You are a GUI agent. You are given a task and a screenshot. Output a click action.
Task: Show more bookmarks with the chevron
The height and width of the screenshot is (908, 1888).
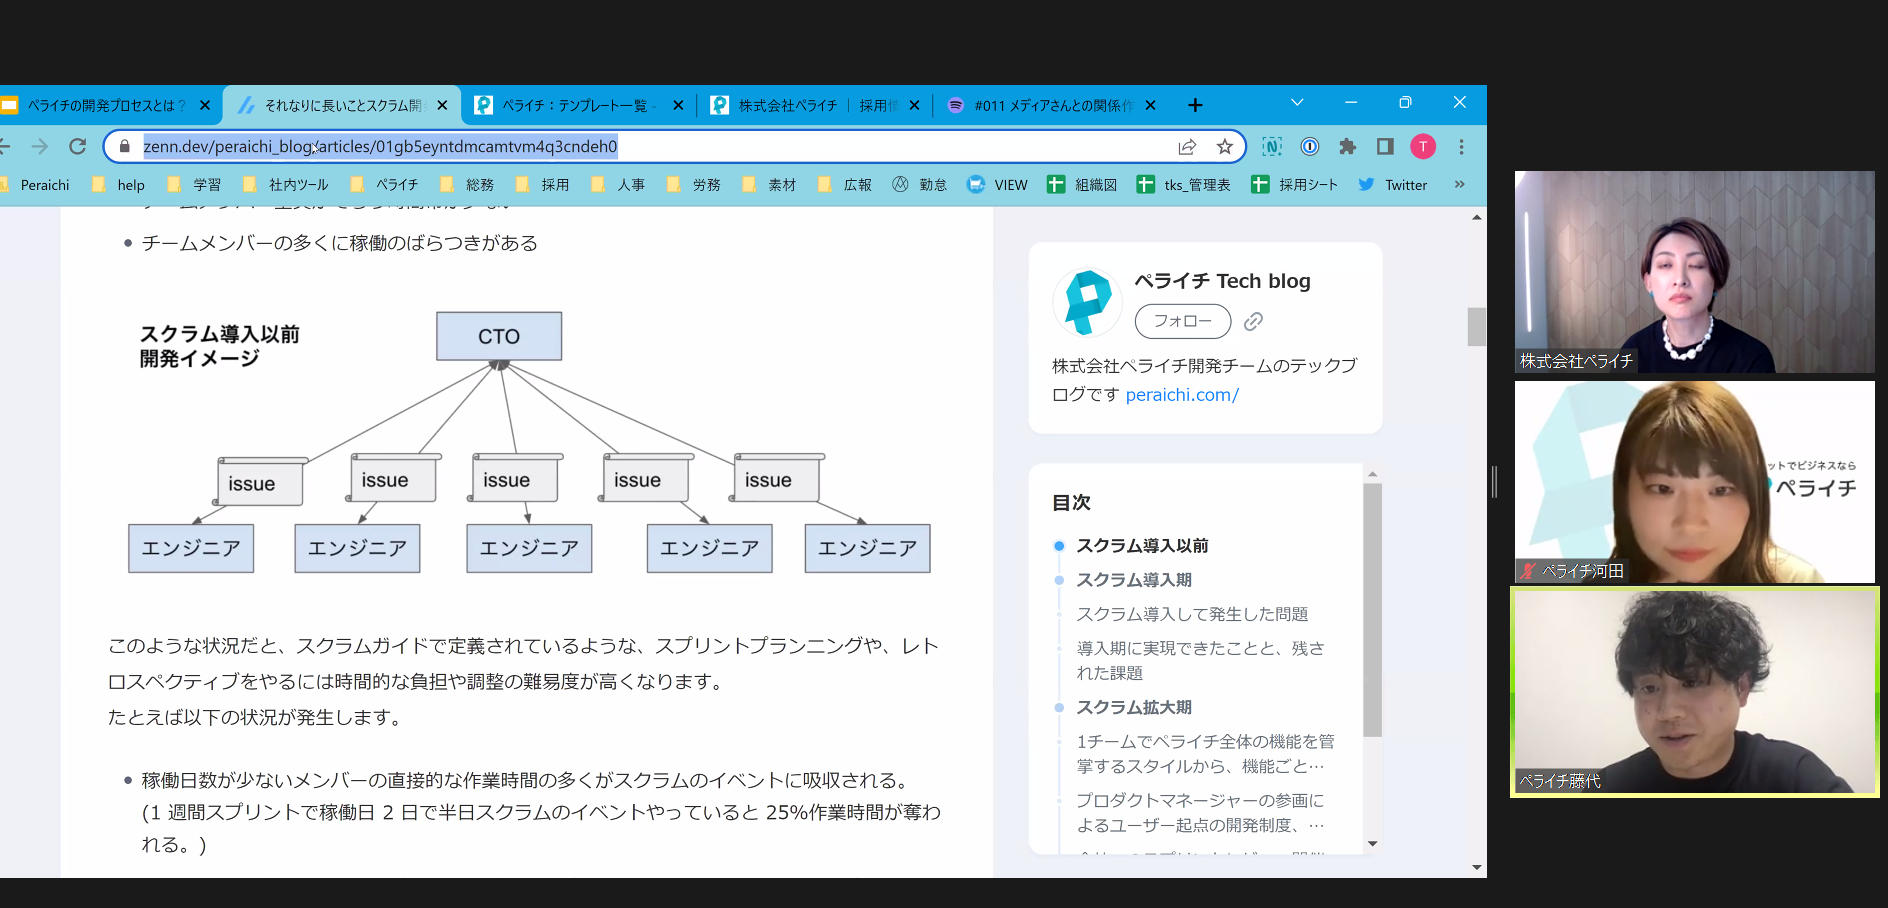click(1459, 185)
